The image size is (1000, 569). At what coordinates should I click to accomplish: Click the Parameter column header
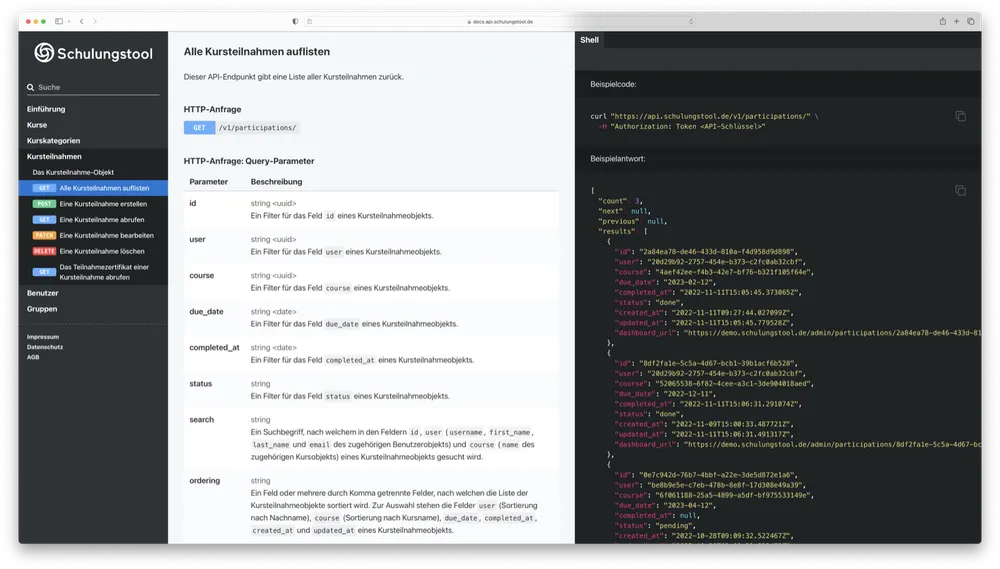point(209,182)
